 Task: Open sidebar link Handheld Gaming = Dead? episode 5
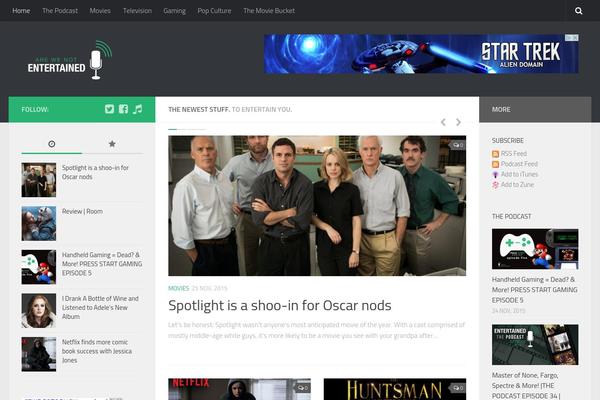[102, 264]
